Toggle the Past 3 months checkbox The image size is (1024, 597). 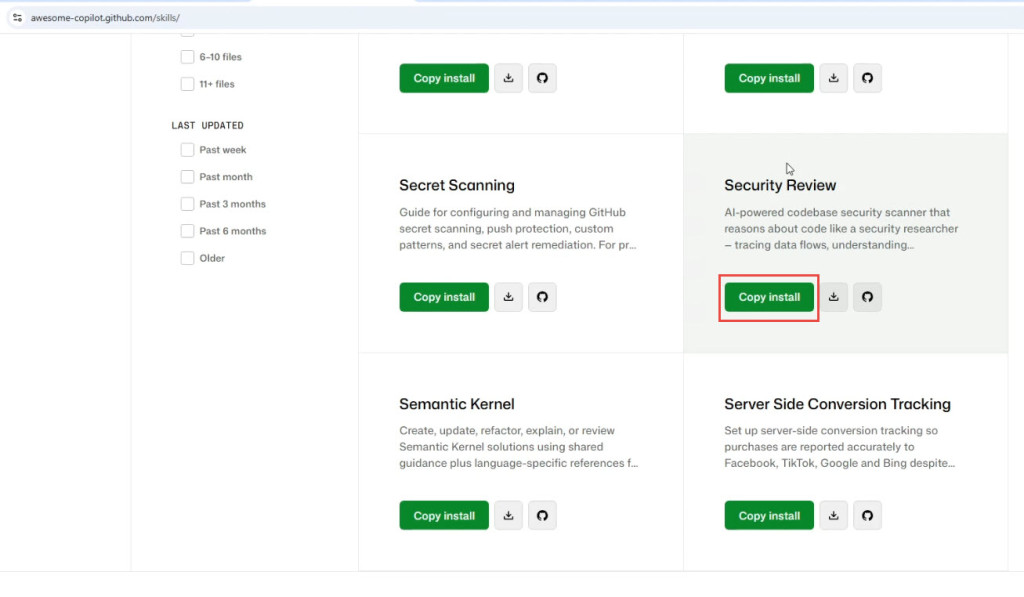click(x=187, y=204)
